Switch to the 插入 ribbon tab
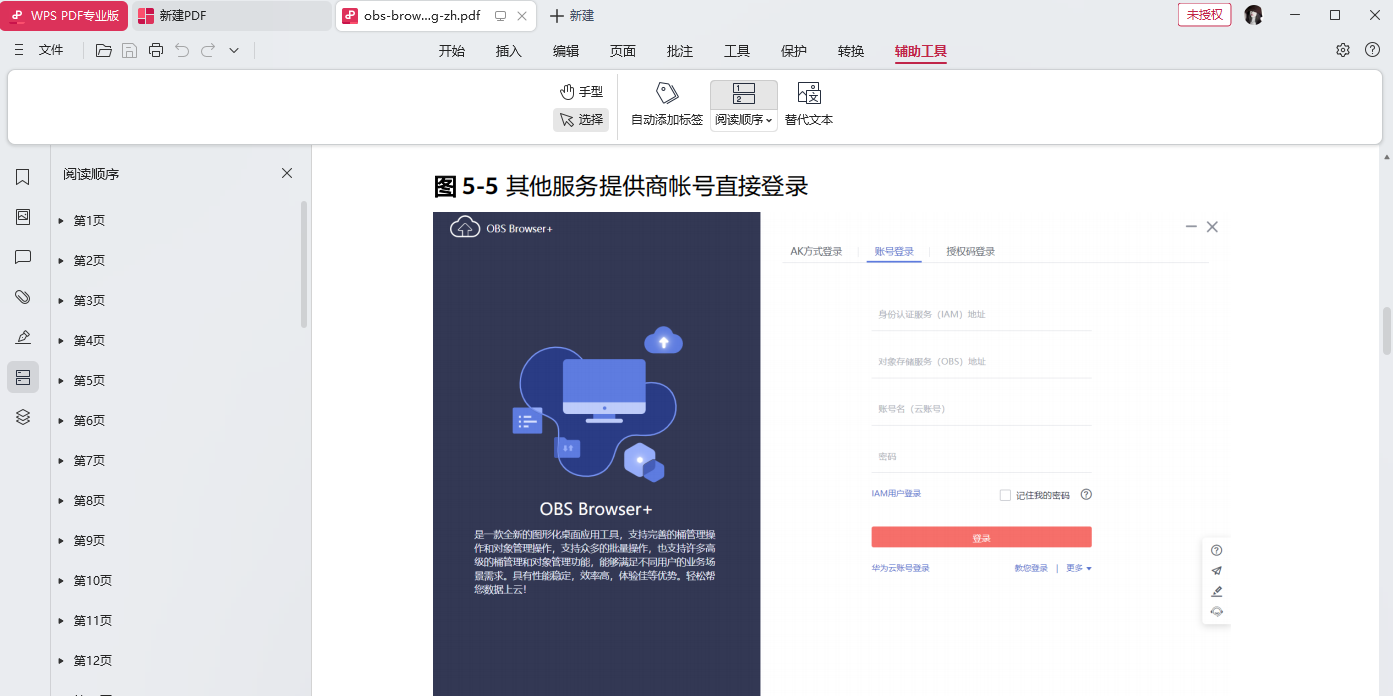The width and height of the screenshot is (1393, 696). 509,51
